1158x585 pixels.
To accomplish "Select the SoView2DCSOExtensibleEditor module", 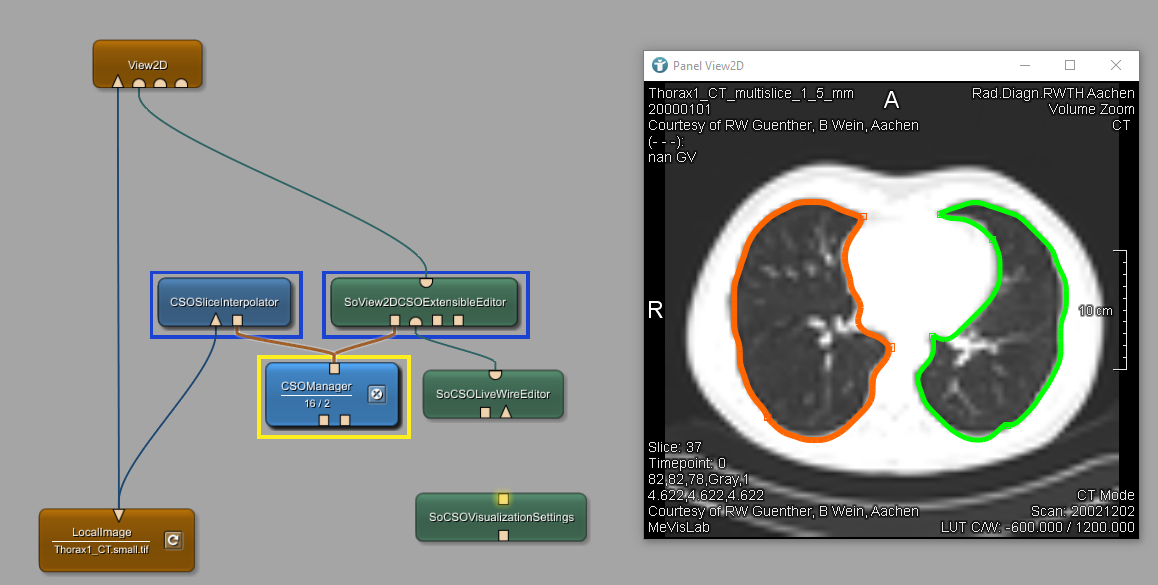I will click(x=424, y=301).
